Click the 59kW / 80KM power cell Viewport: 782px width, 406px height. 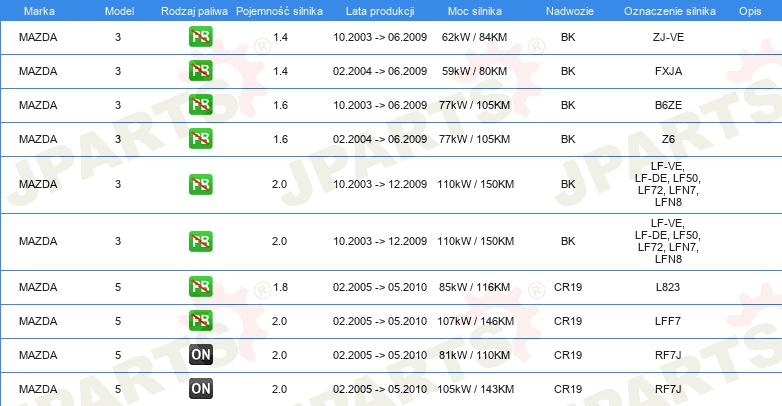[x=474, y=71]
